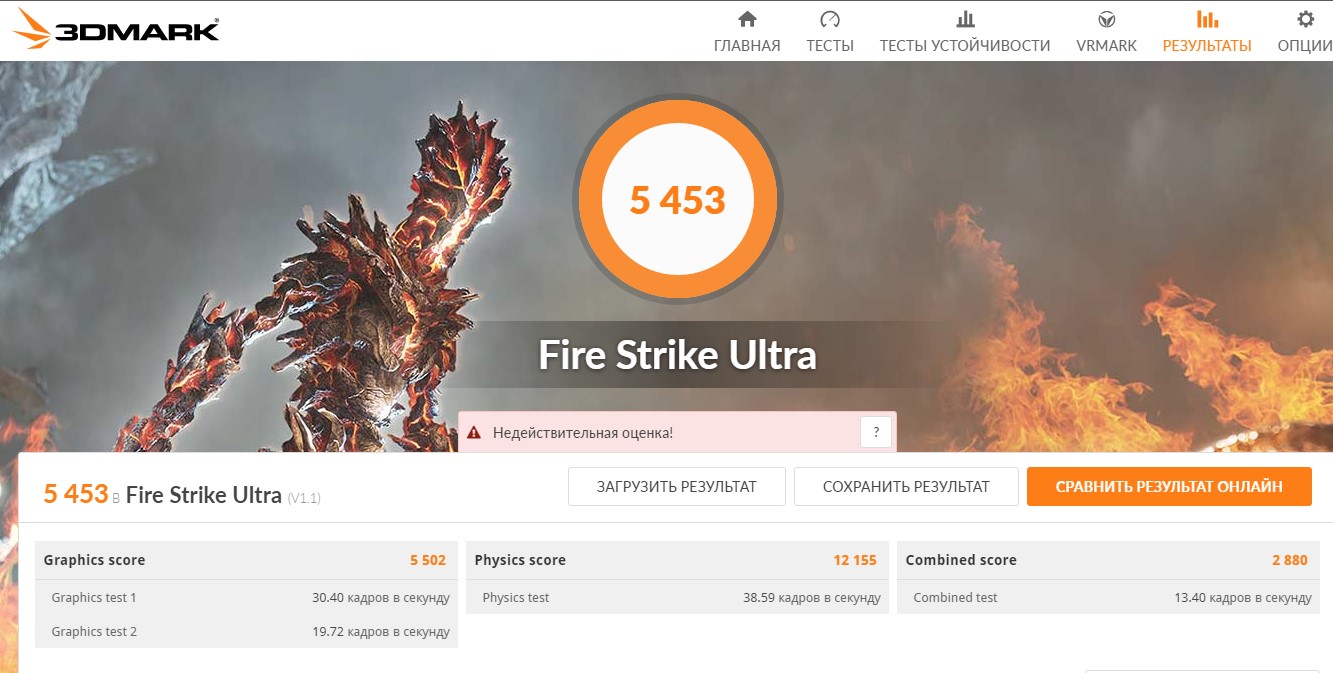The image size is (1333, 673).
Task: Click the 5 453 score circle
Action: [x=677, y=199]
